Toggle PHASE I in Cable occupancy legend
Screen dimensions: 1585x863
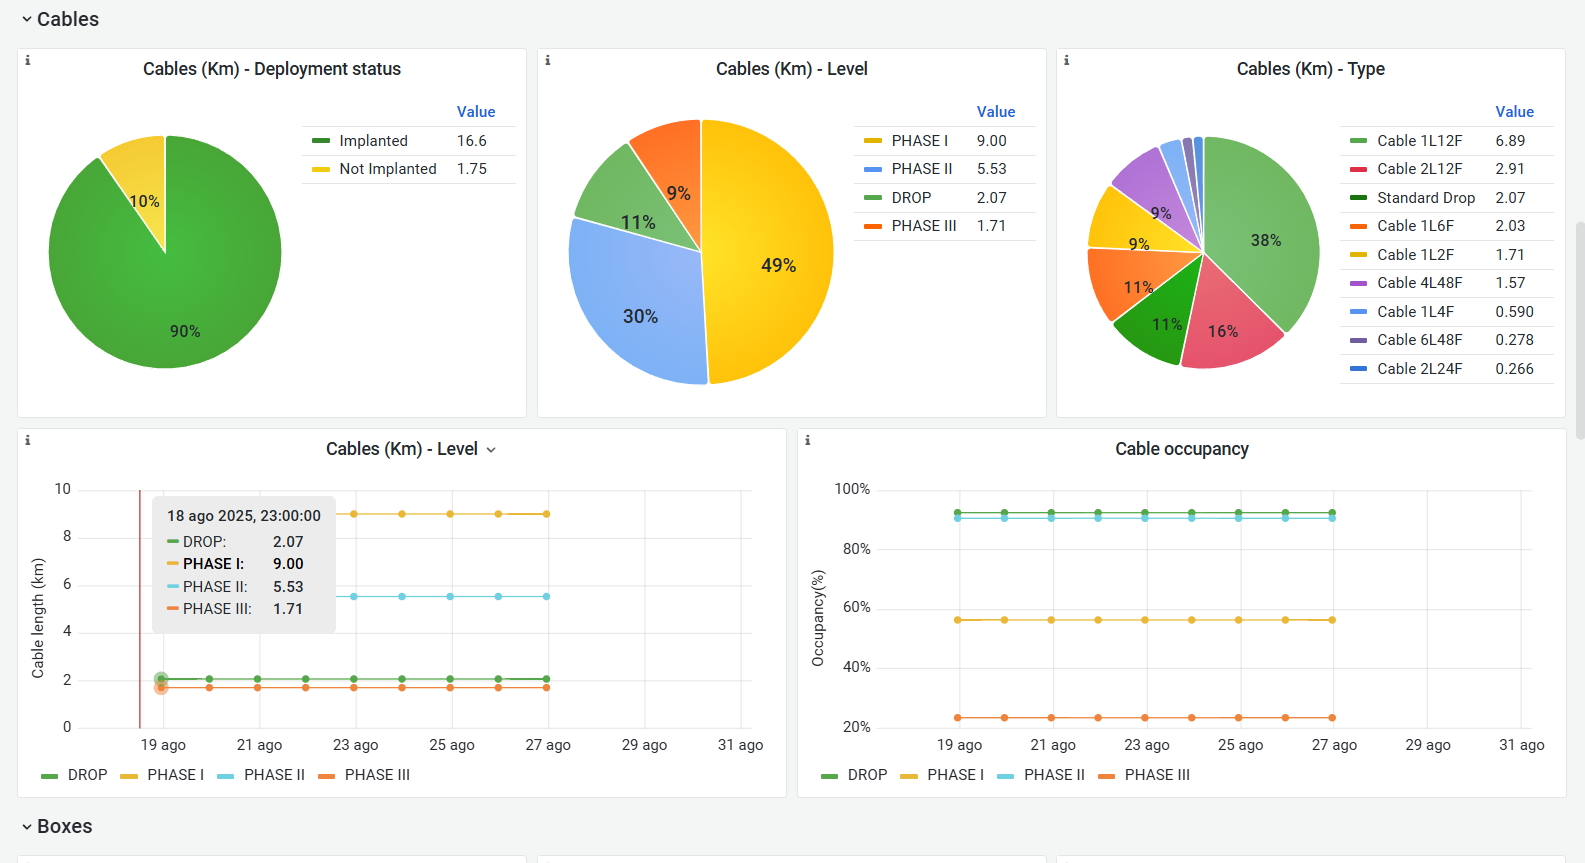coord(955,775)
